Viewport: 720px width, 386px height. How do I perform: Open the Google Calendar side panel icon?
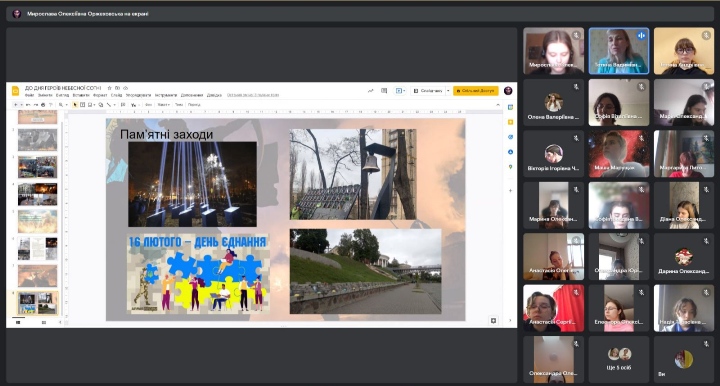(x=510, y=107)
